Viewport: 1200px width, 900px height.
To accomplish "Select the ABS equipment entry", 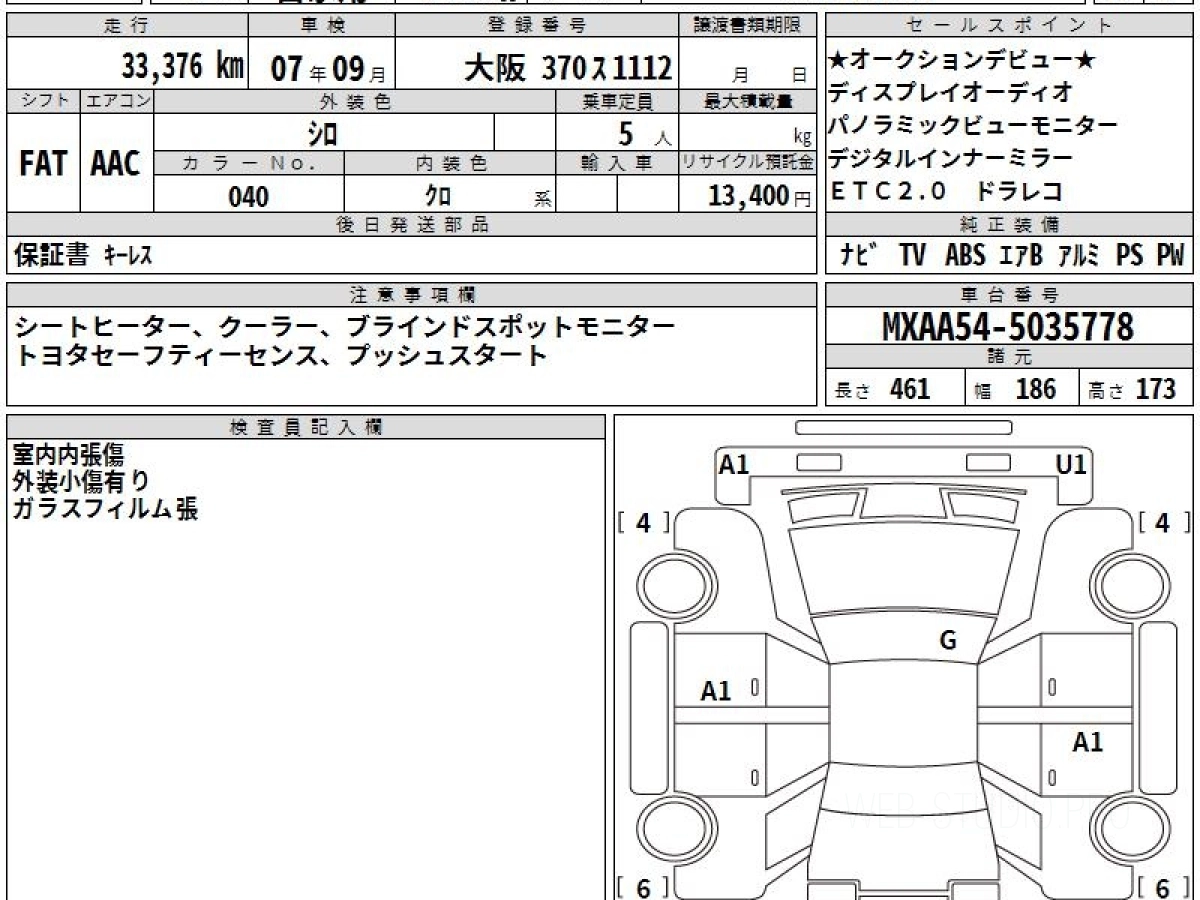I will point(966,256).
